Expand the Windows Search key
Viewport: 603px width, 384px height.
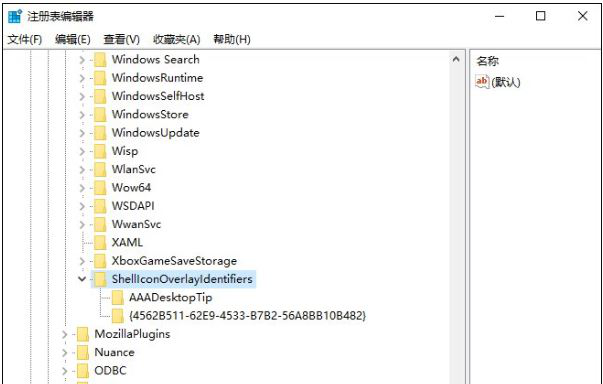82,60
